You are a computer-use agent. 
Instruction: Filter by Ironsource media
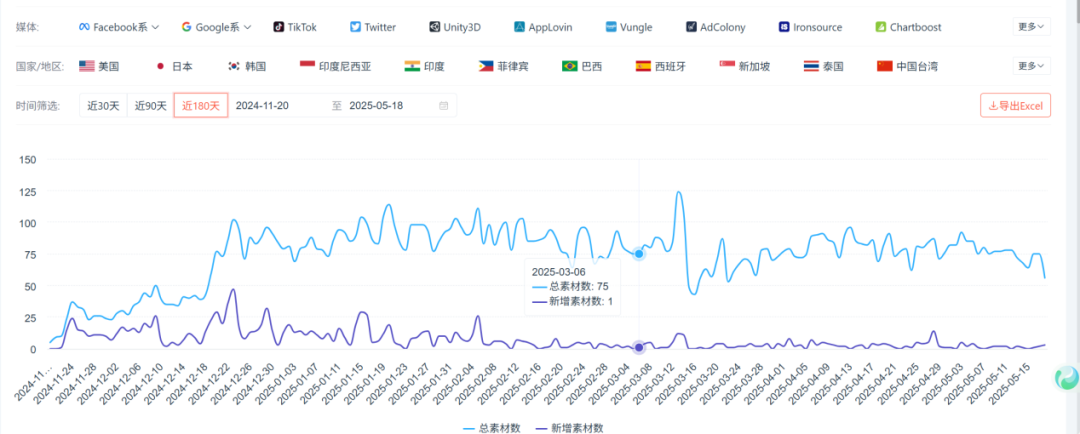click(810, 28)
